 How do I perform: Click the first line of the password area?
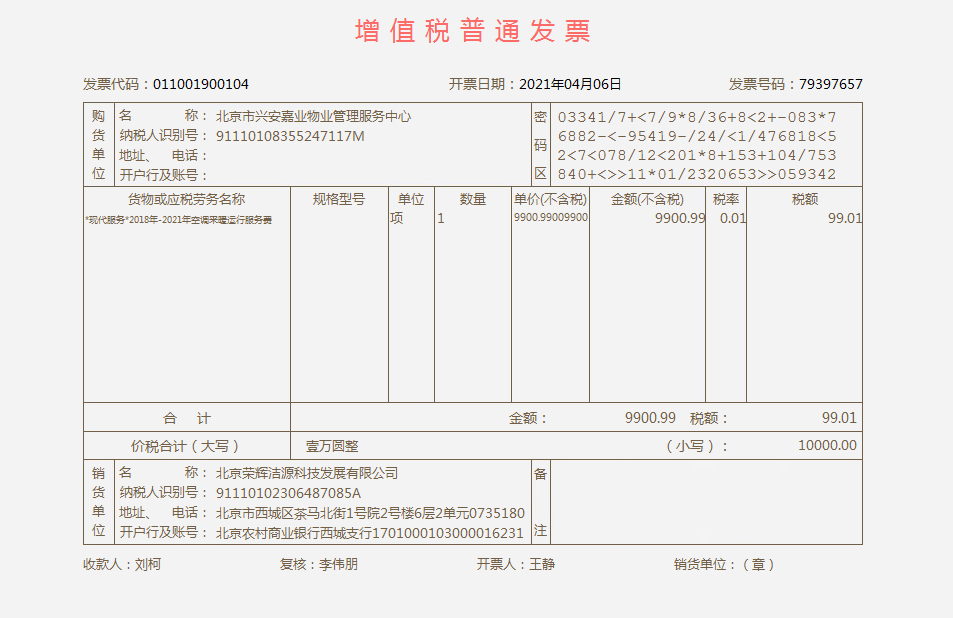coord(696,117)
